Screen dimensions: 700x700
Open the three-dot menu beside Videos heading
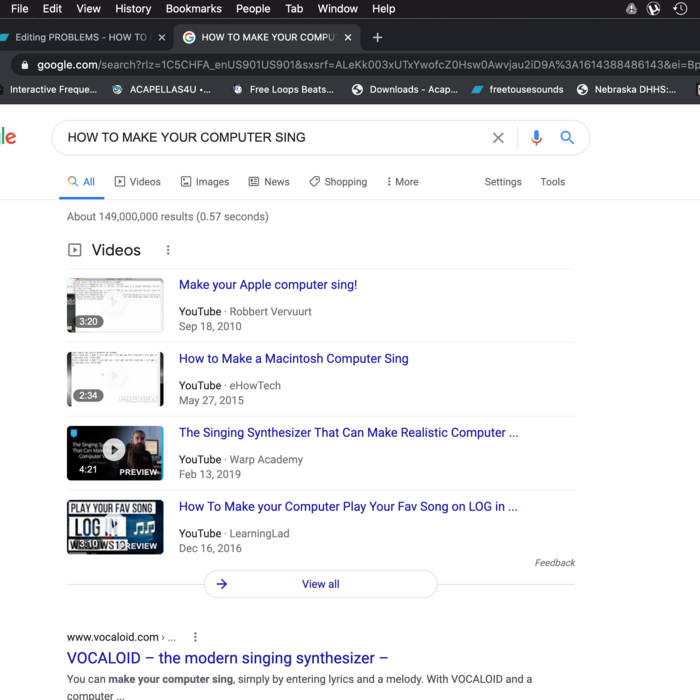point(168,250)
